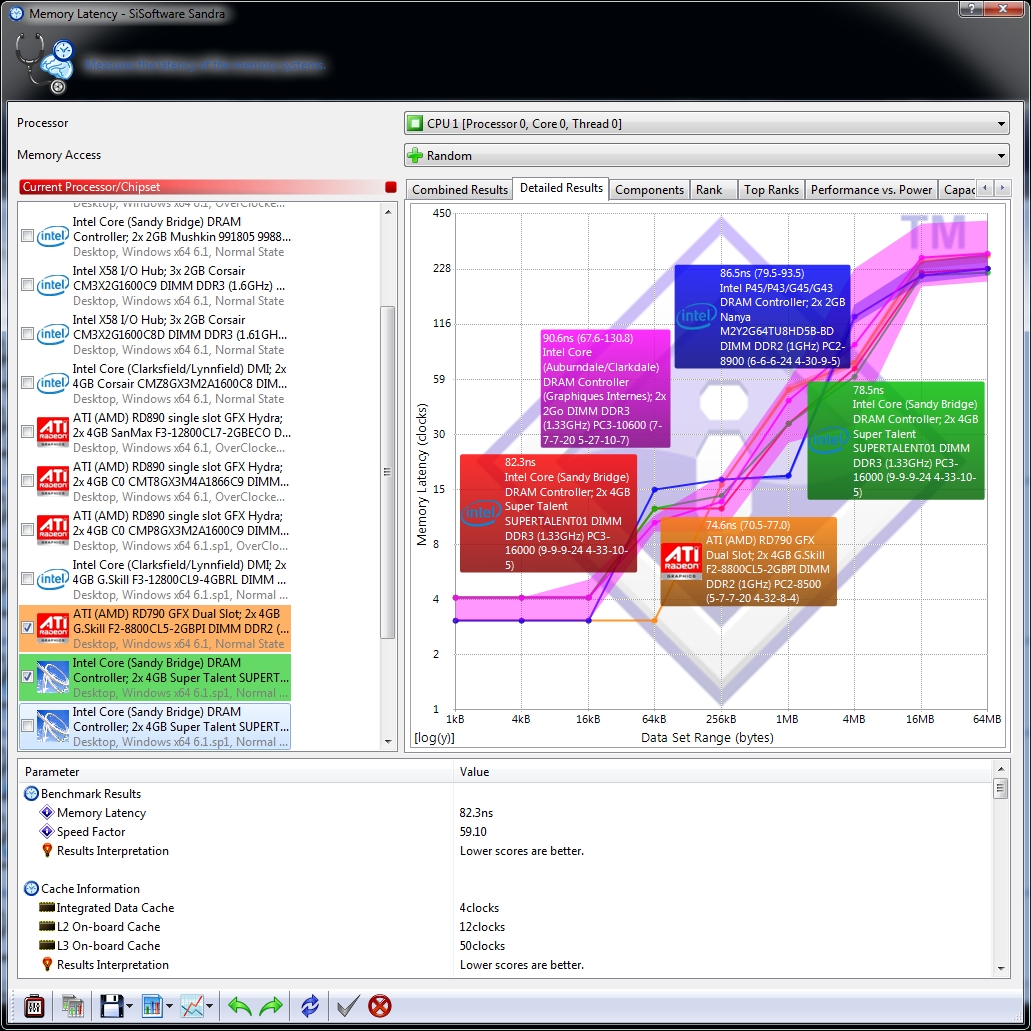1031x1031 pixels.
Task: Uncheck the ATI RD790 GFX Dual Slot entry
Action: (28, 628)
